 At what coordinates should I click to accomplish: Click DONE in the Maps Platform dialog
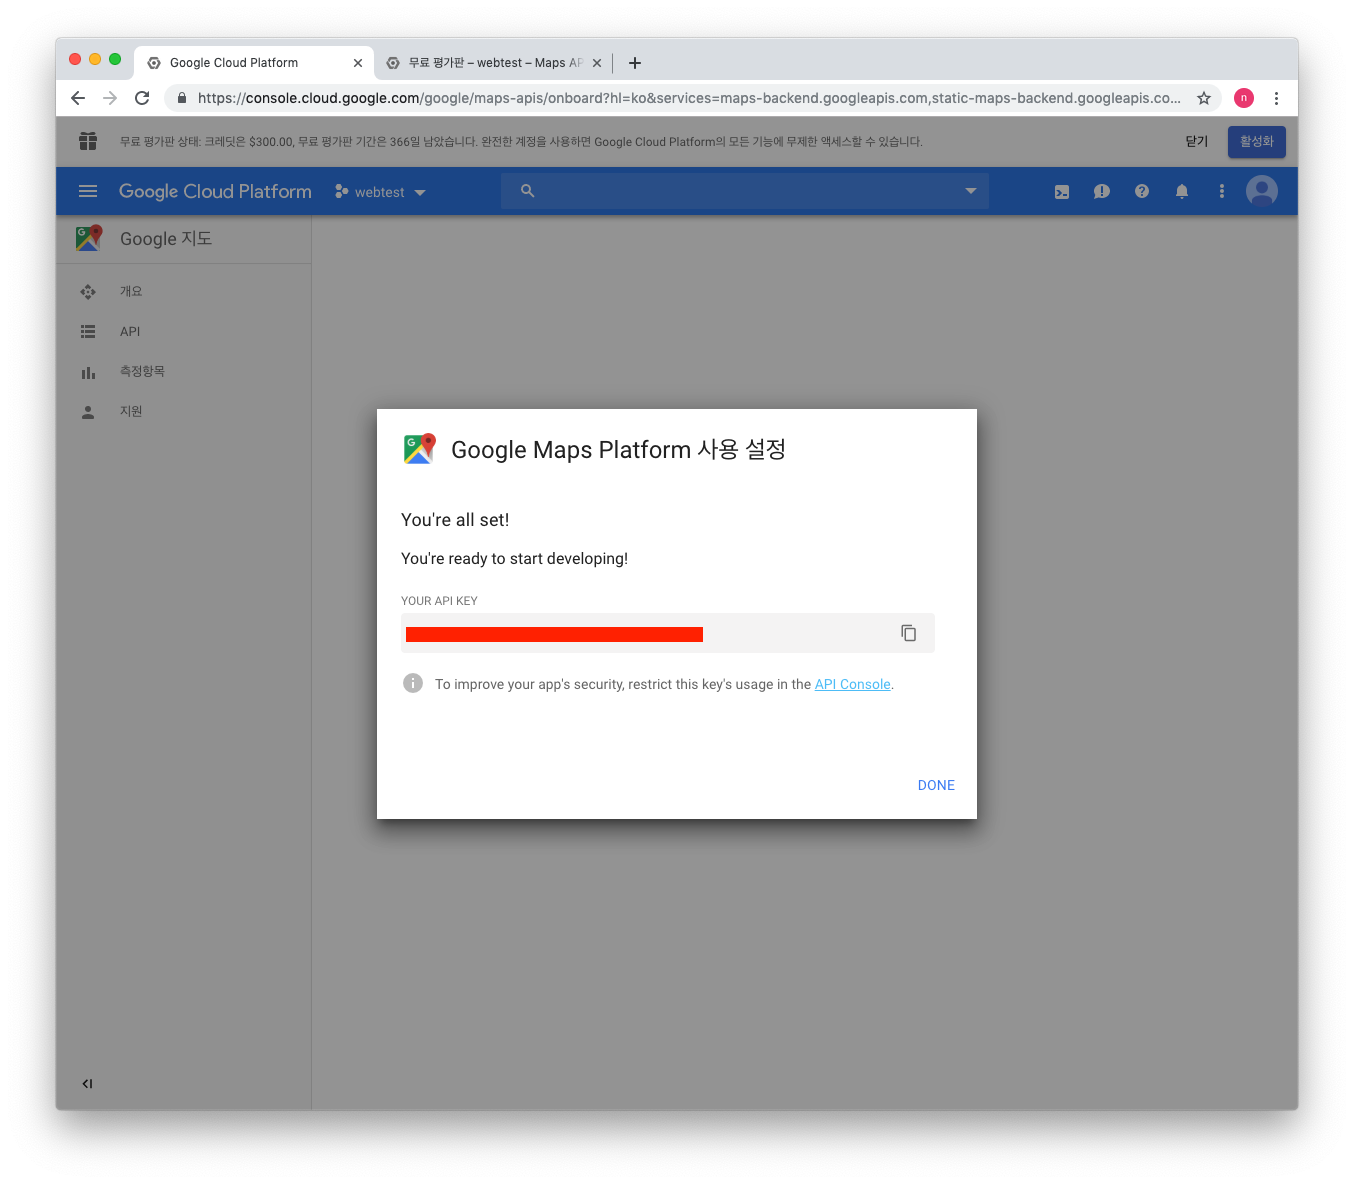[x=936, y=785]
